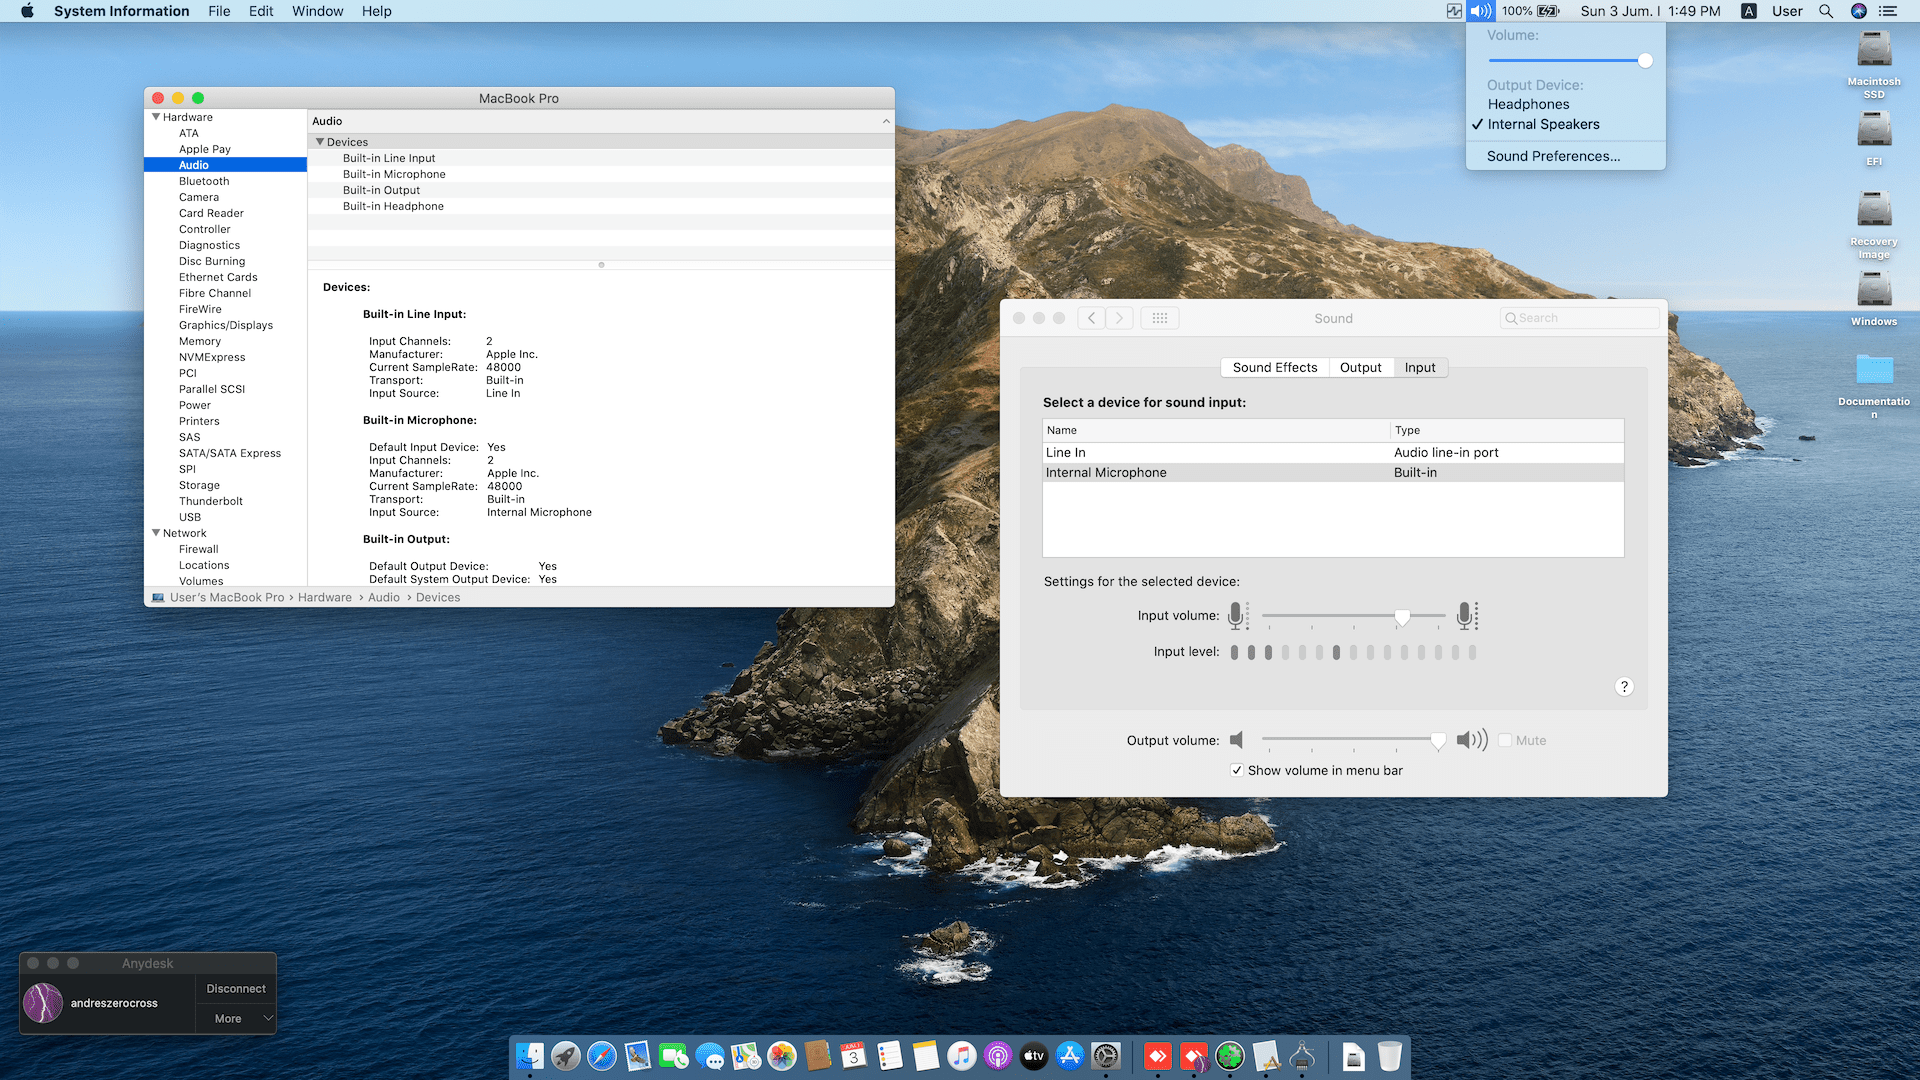Click the Anydesk Disconnect button

pyautogui.click(x=236, y=988)
